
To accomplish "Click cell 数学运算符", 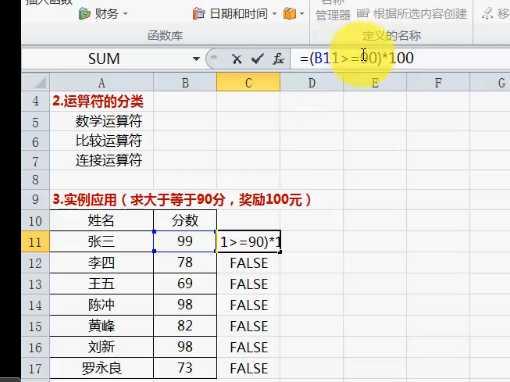I will [101, 121].
